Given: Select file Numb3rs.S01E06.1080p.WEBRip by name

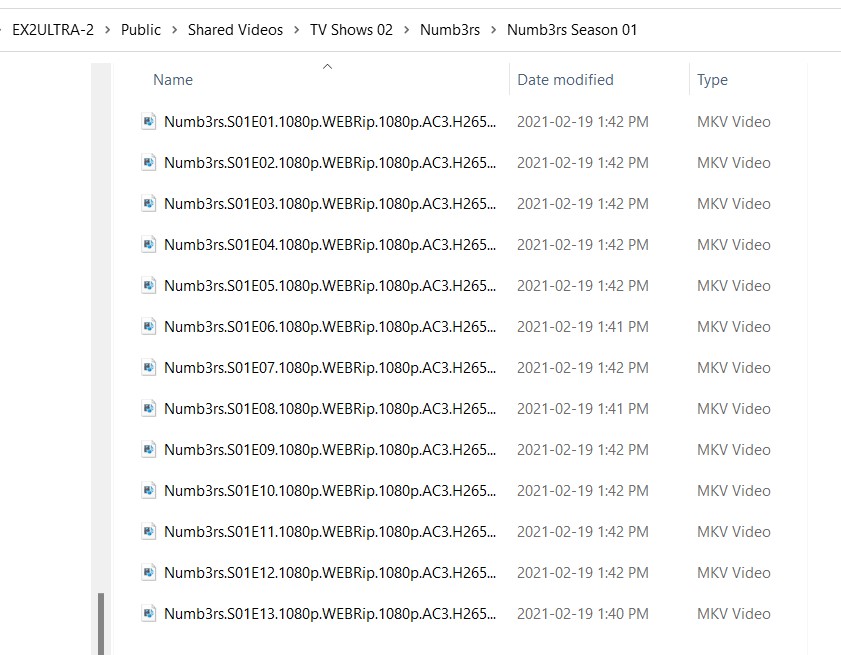Looking at the screenshot, I should tap(330, 327).
